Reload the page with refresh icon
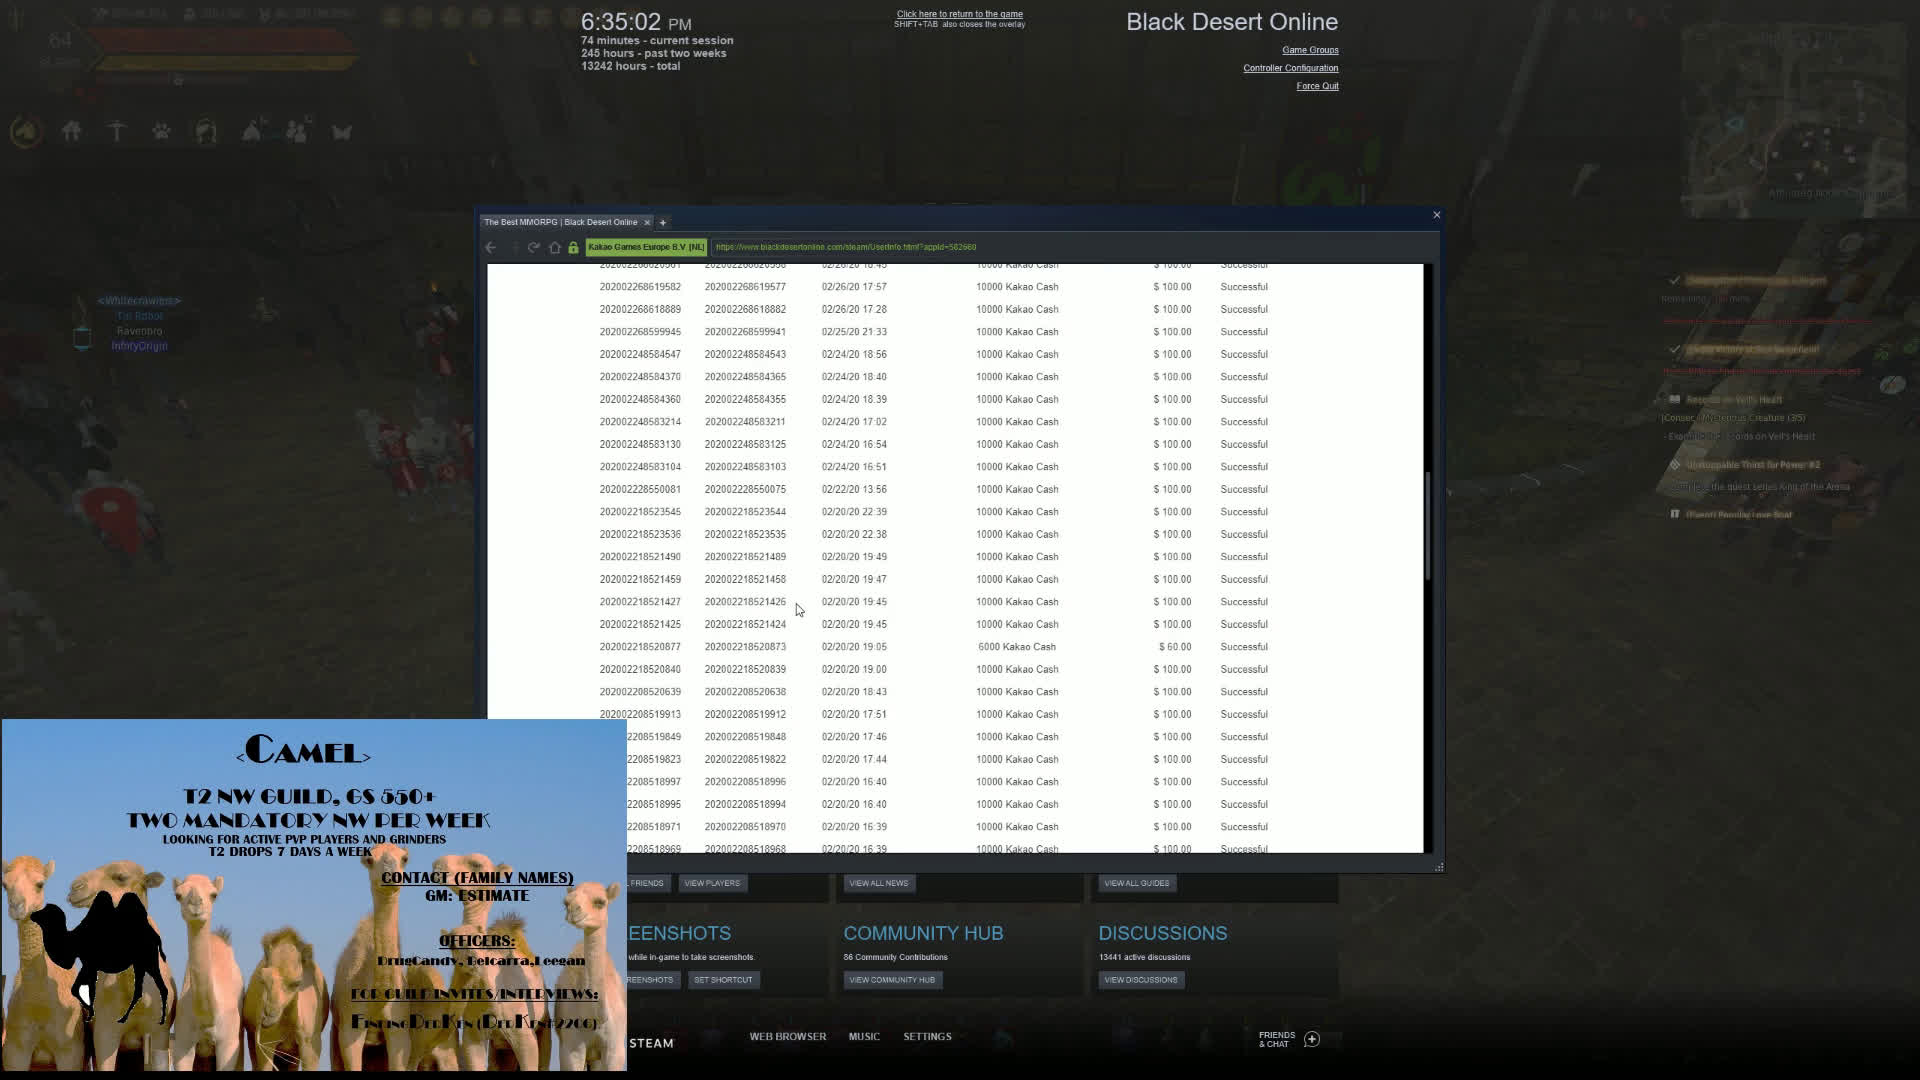Viewport: 1920px width, 1080px height. (534, 247)
